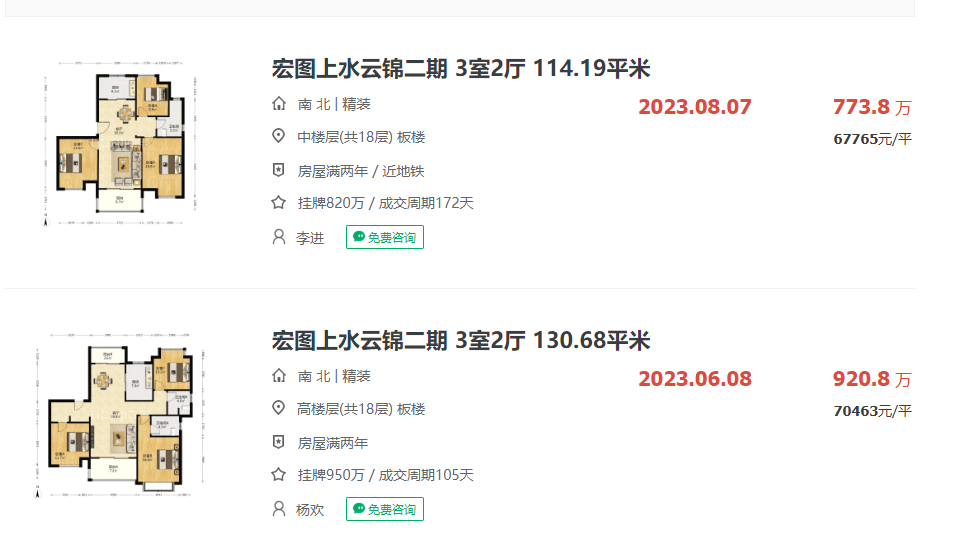Click the shield icon beside 房屋满两年 in the second listing
Image resolution: width=969 pixels, height=552 pixels.
279,443
